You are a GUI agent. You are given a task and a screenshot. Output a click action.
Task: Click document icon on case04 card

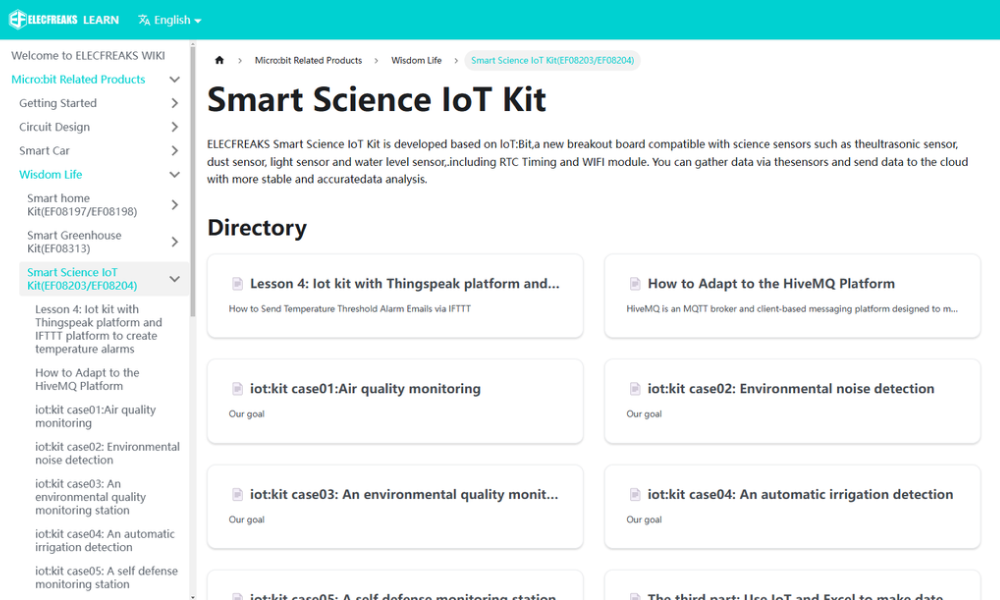pos(635,494)
